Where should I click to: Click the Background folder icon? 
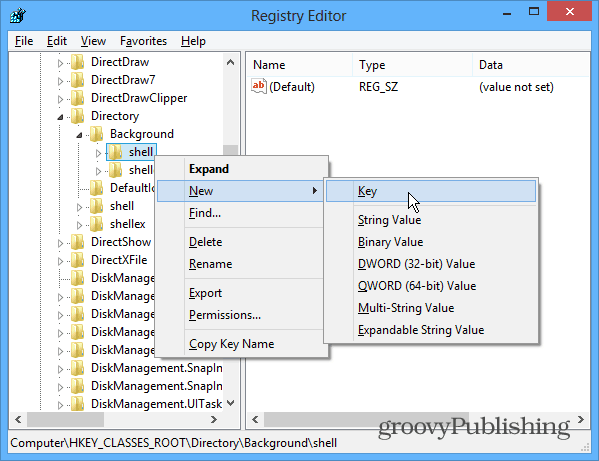97,134
